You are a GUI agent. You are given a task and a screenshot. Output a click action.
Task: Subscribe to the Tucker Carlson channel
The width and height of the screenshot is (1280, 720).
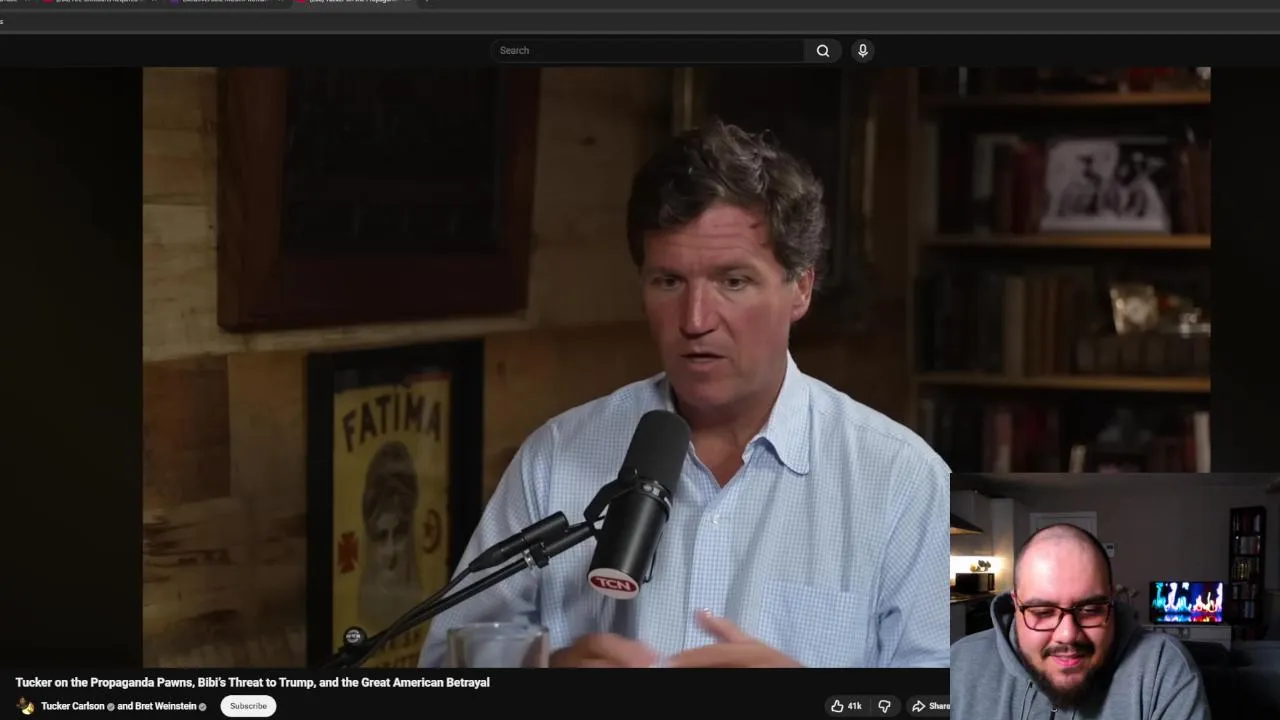(248, 706)
